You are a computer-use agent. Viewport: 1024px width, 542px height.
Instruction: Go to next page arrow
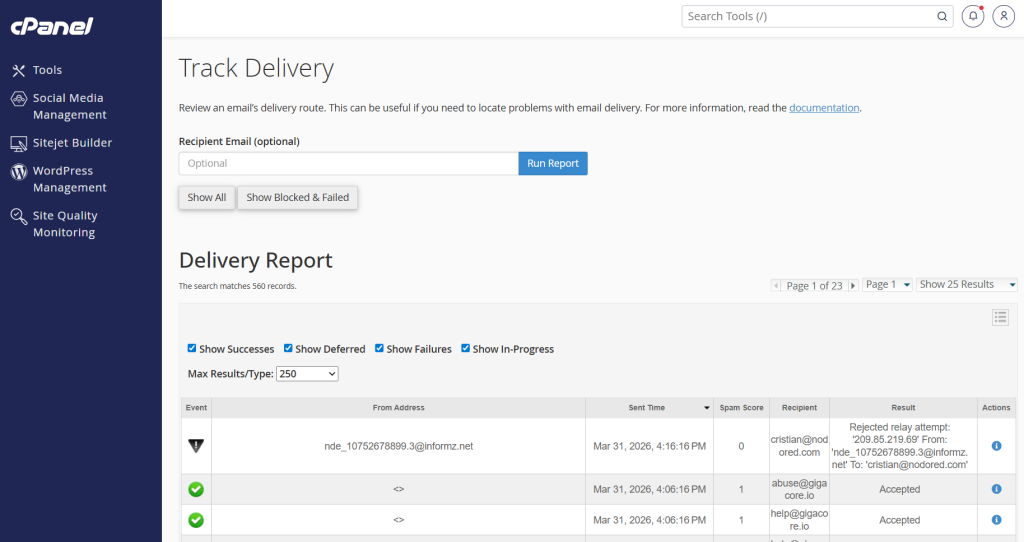tap(853, 286)
